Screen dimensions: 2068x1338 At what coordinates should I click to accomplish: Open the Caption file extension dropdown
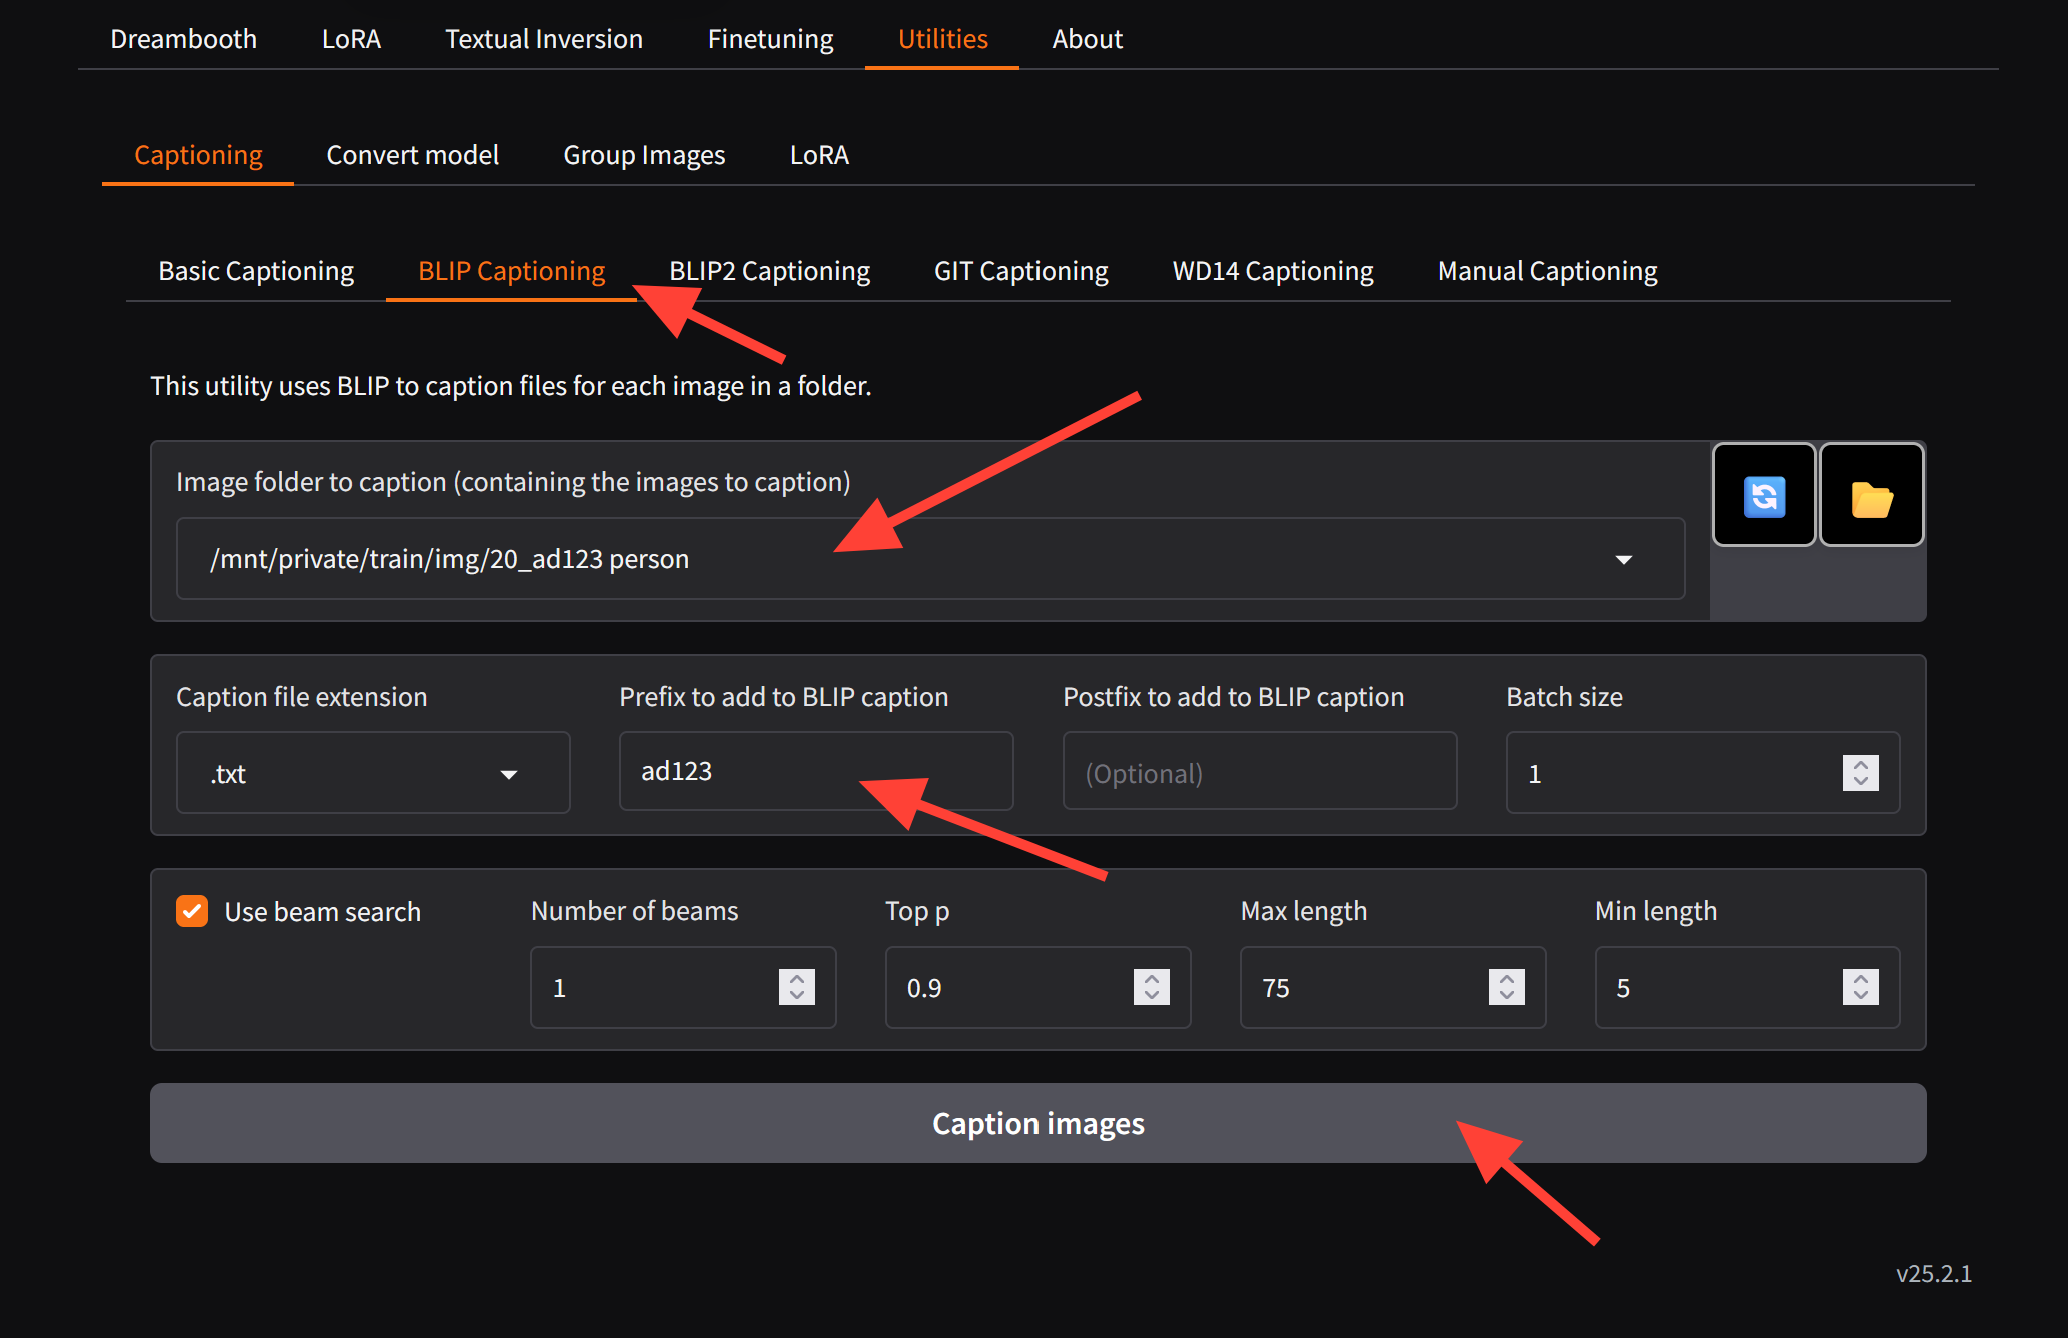point(508,774)
